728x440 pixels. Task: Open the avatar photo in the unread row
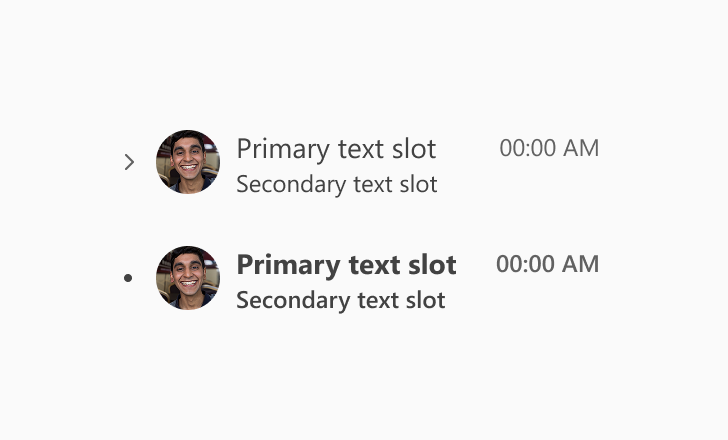tap(188, 278)
